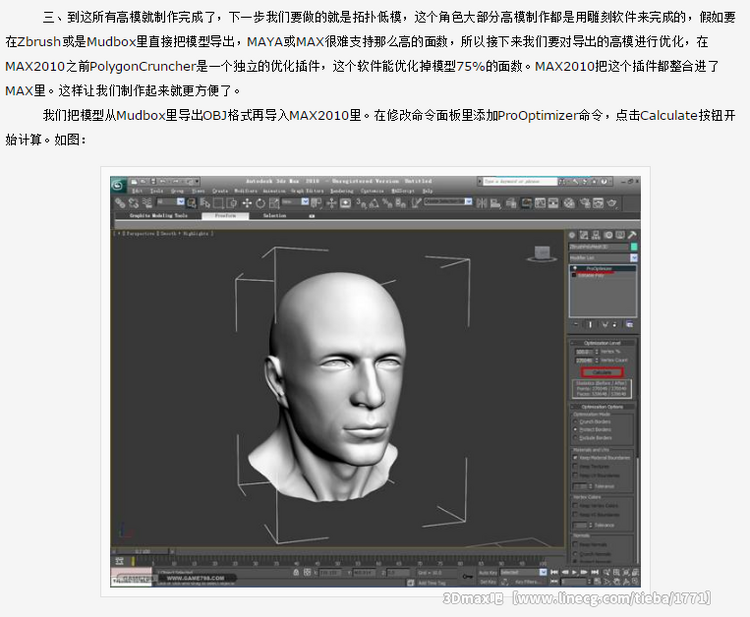Click the green object color swatch
This screenshot has height=617, width=750.
(x=634, y=247)
